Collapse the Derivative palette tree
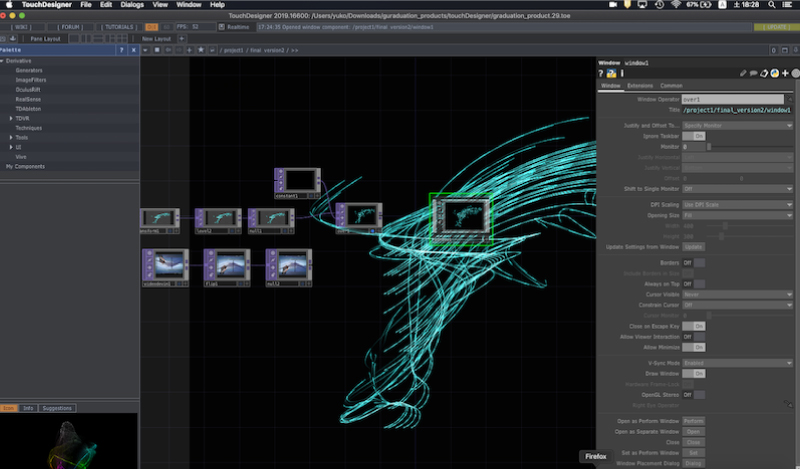Image resolution: width=800 pixels, height=469 pixels. (3, 61)
